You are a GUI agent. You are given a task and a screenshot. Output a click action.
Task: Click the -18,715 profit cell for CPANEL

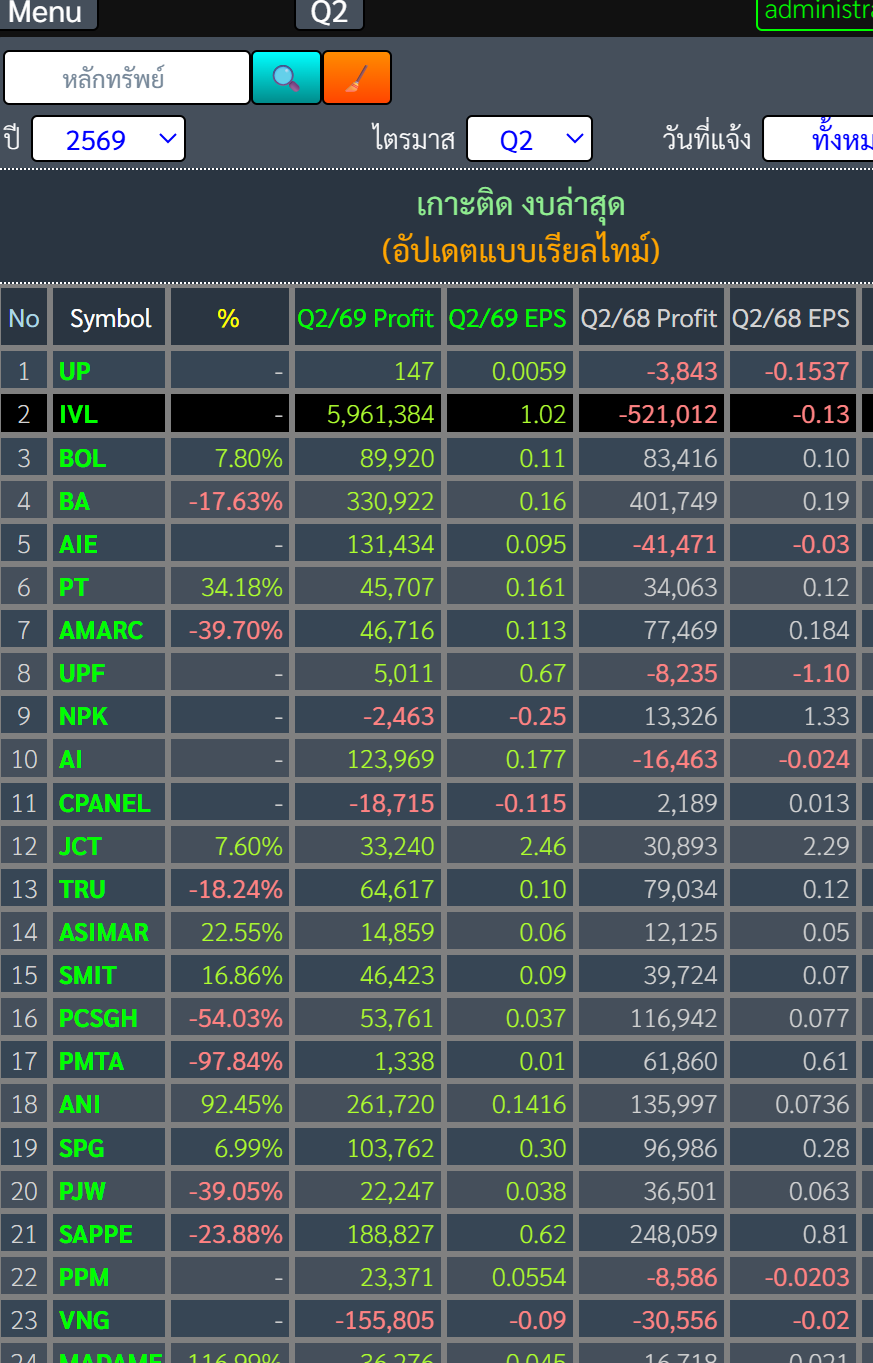[x=368, y=803]
